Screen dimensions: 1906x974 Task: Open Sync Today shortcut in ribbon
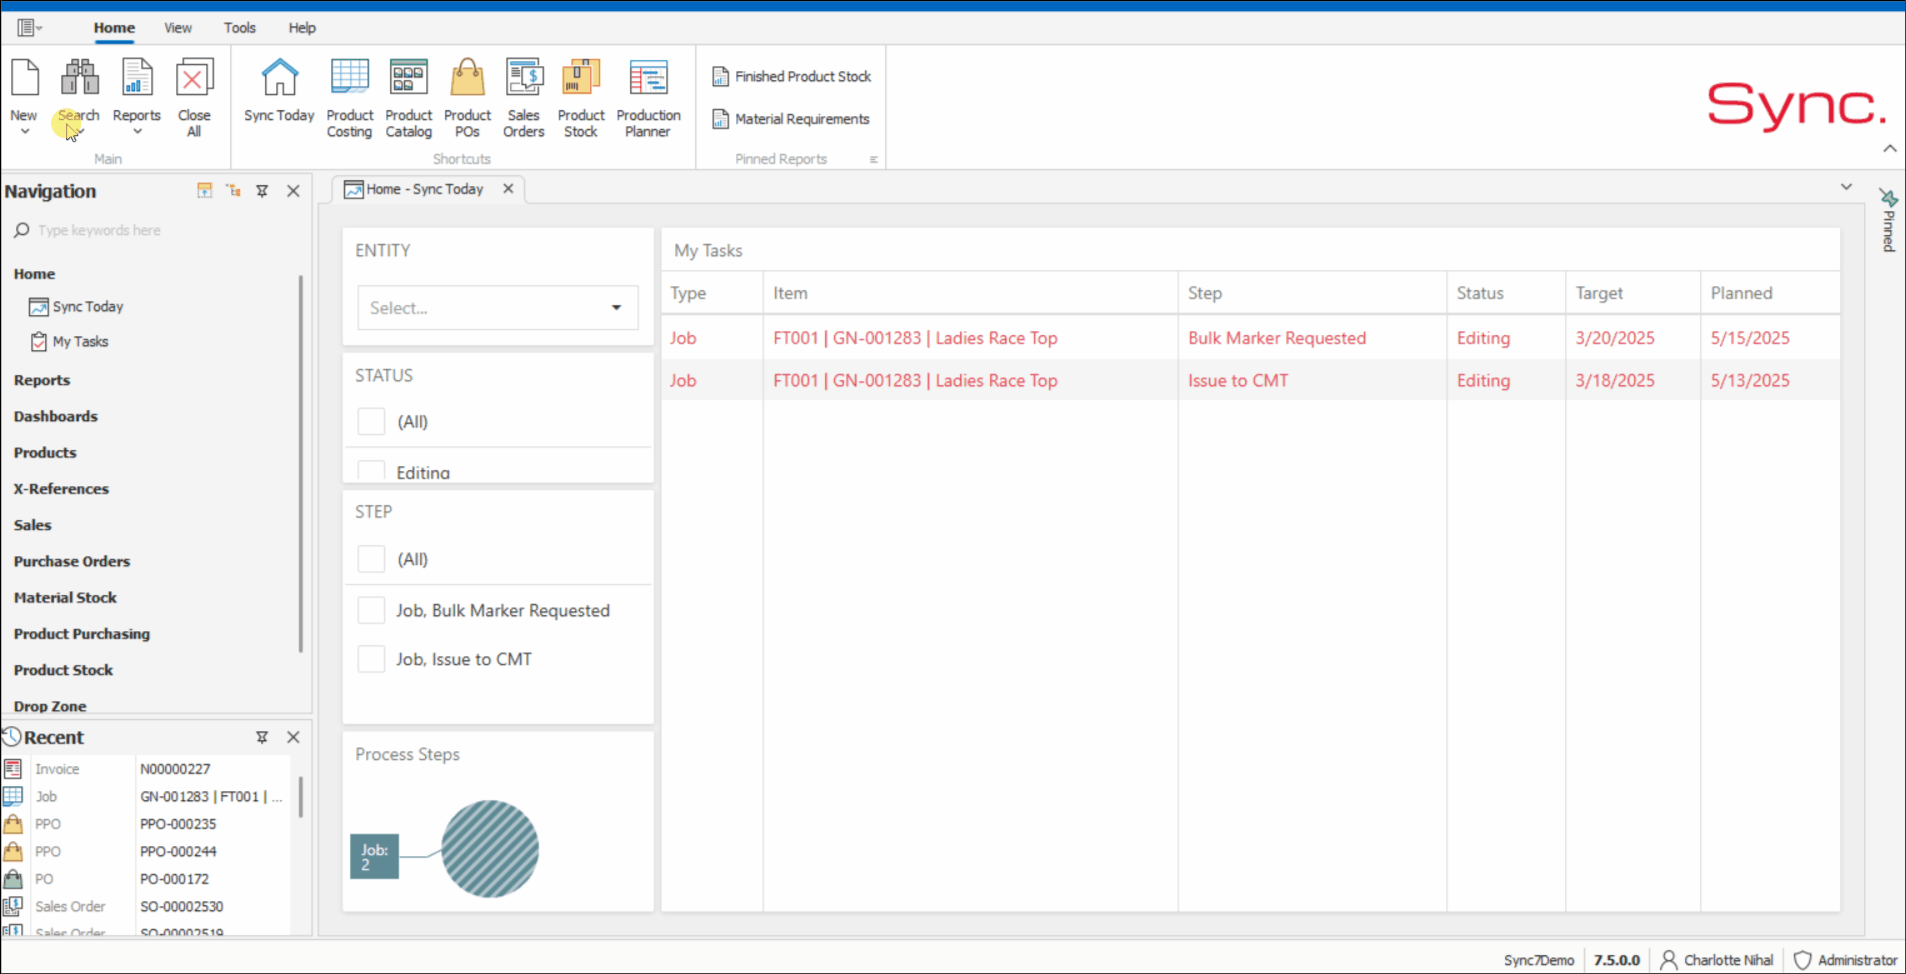pos(279,90)
